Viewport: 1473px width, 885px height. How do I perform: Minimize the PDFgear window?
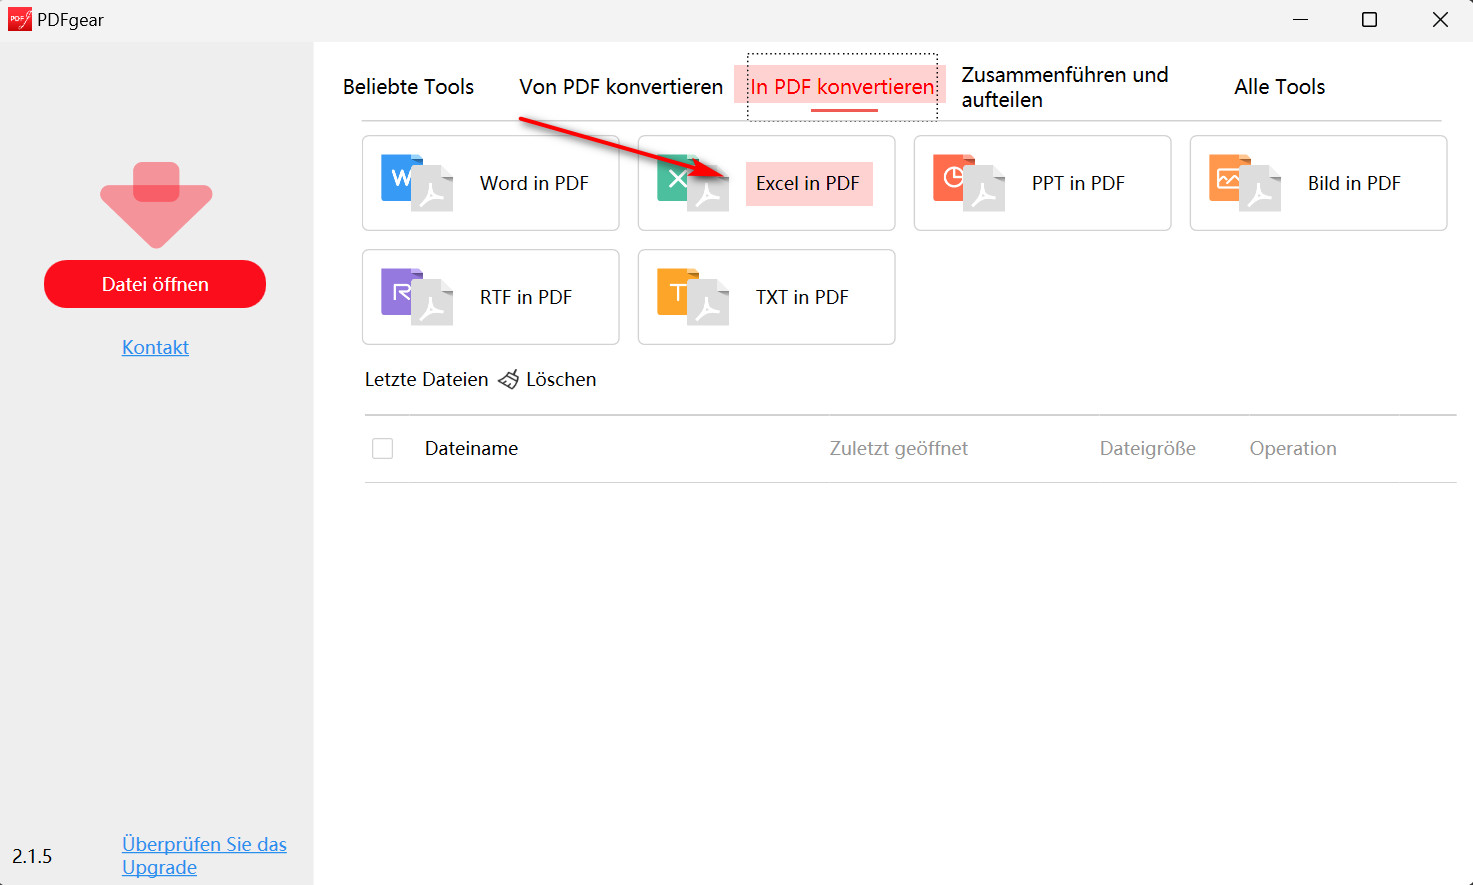click(x=1300, y=19)
